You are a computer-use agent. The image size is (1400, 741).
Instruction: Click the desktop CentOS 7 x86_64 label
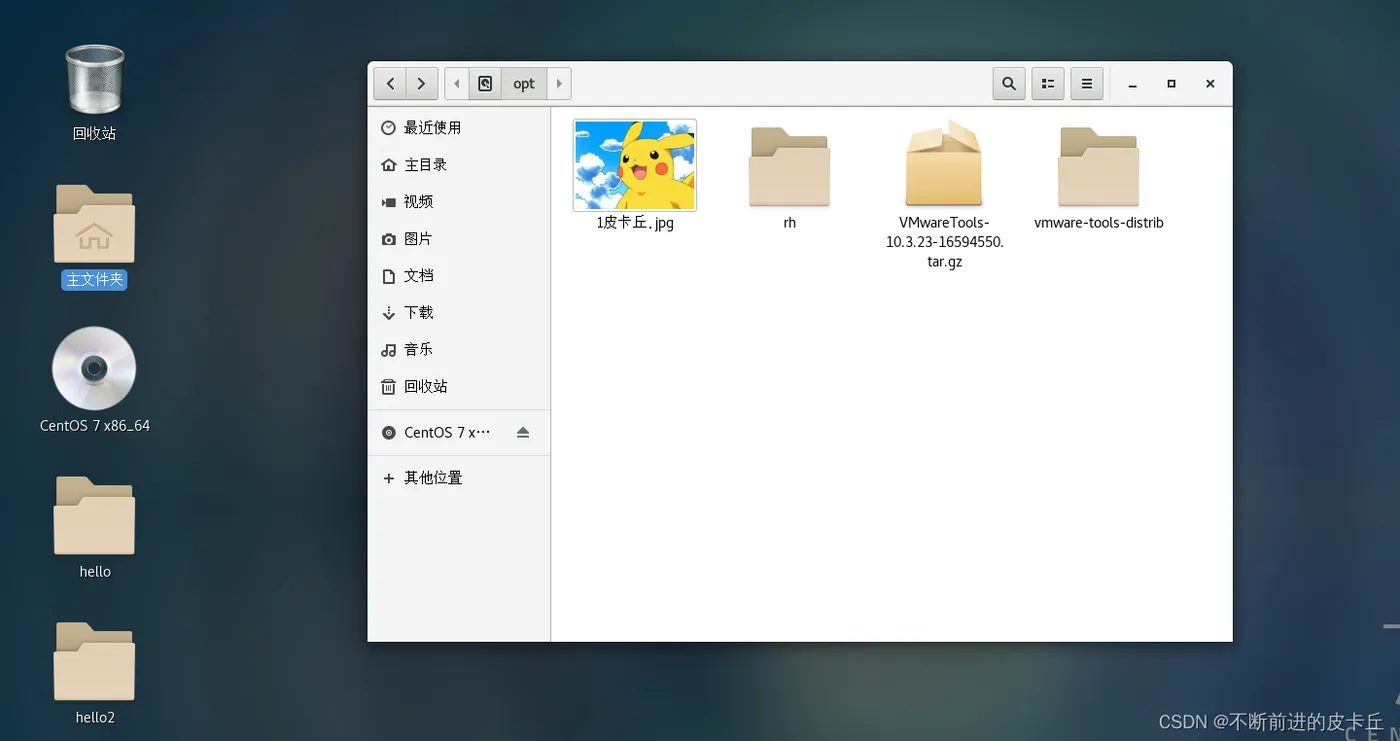95,426
